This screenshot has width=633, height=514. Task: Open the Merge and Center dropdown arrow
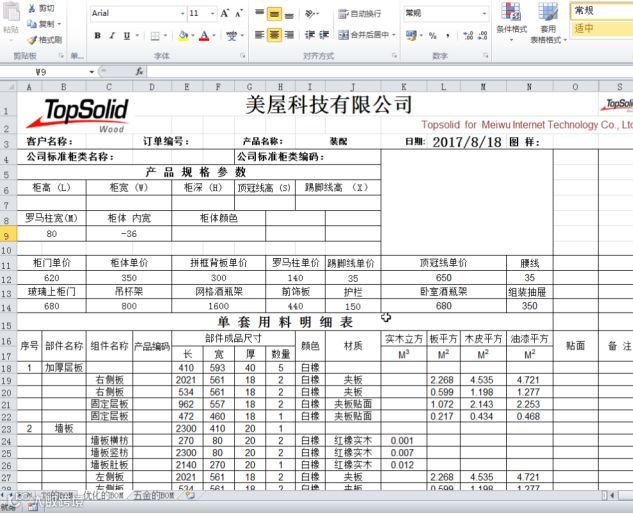pyautogui.click(x=394, y=35)
